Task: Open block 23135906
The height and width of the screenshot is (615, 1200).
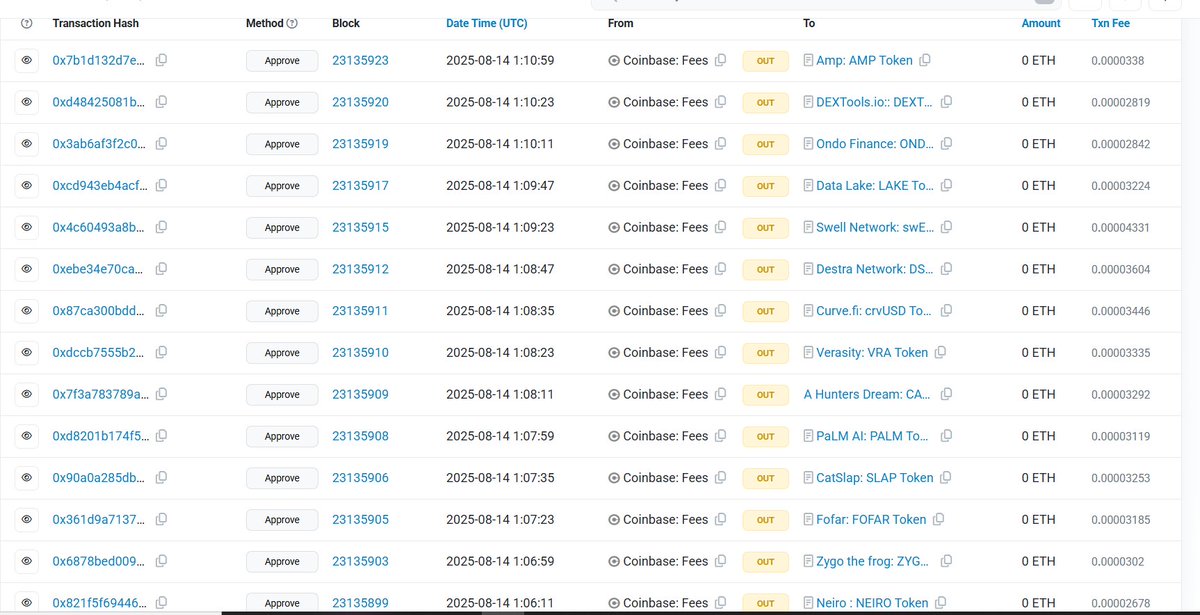Action: 360,478
